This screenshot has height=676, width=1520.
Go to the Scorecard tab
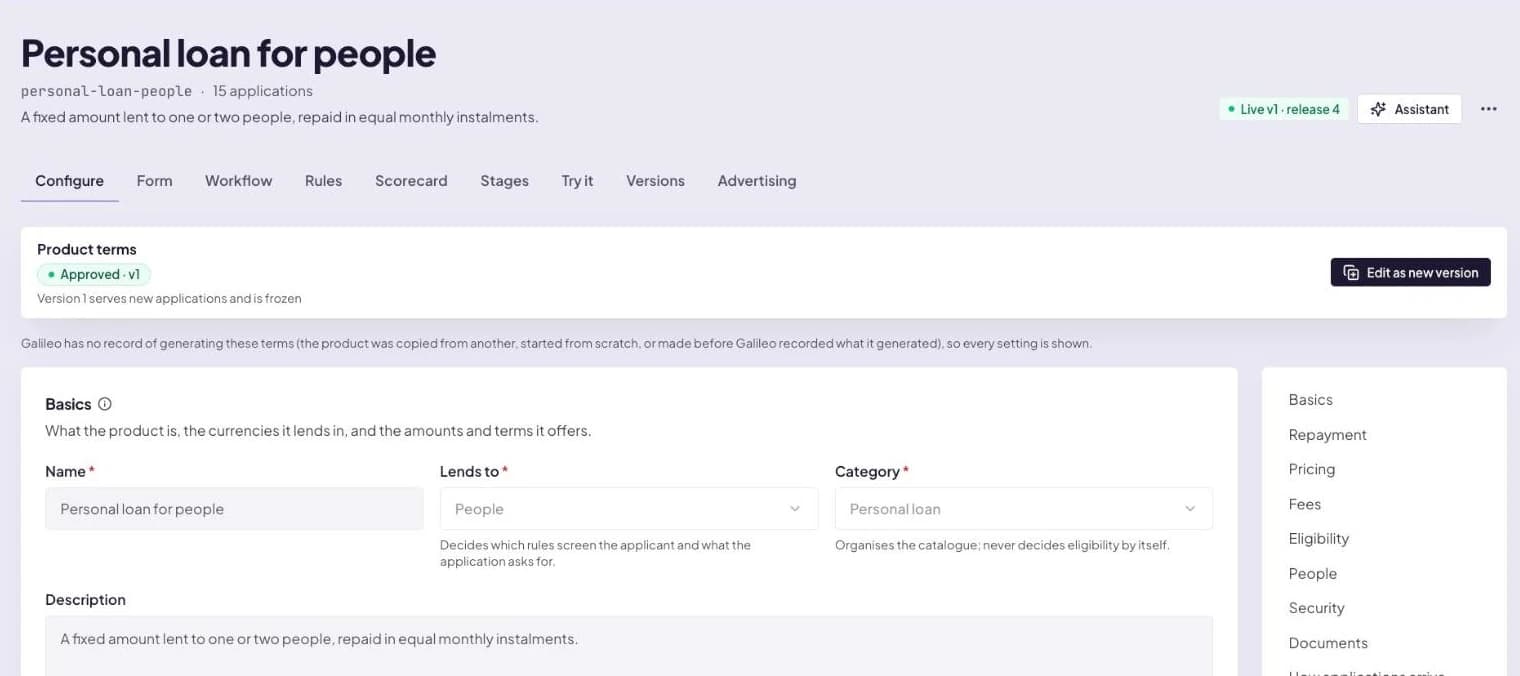pos(411,181)
